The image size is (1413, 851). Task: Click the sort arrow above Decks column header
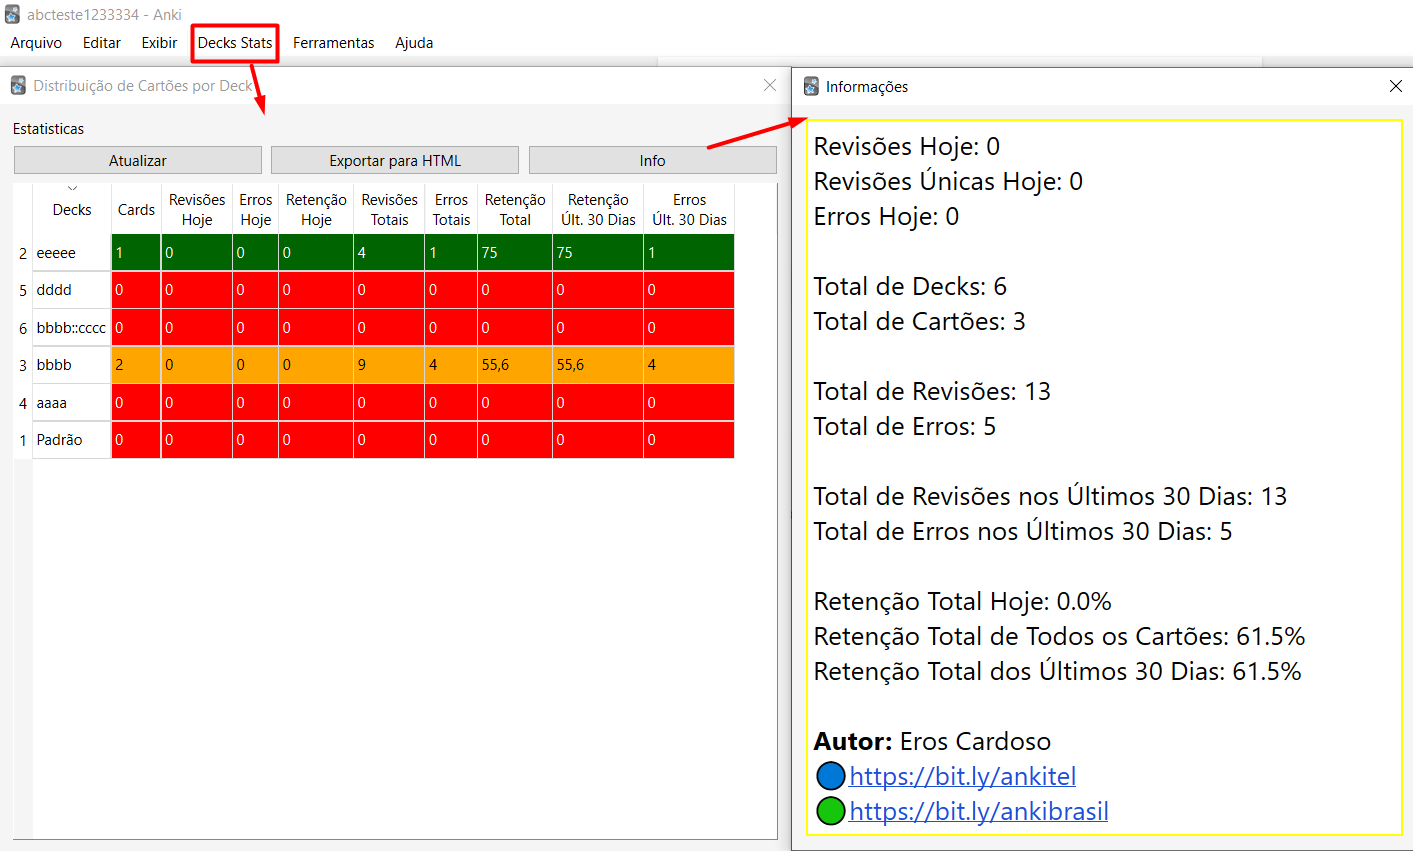tap(72, 188)
